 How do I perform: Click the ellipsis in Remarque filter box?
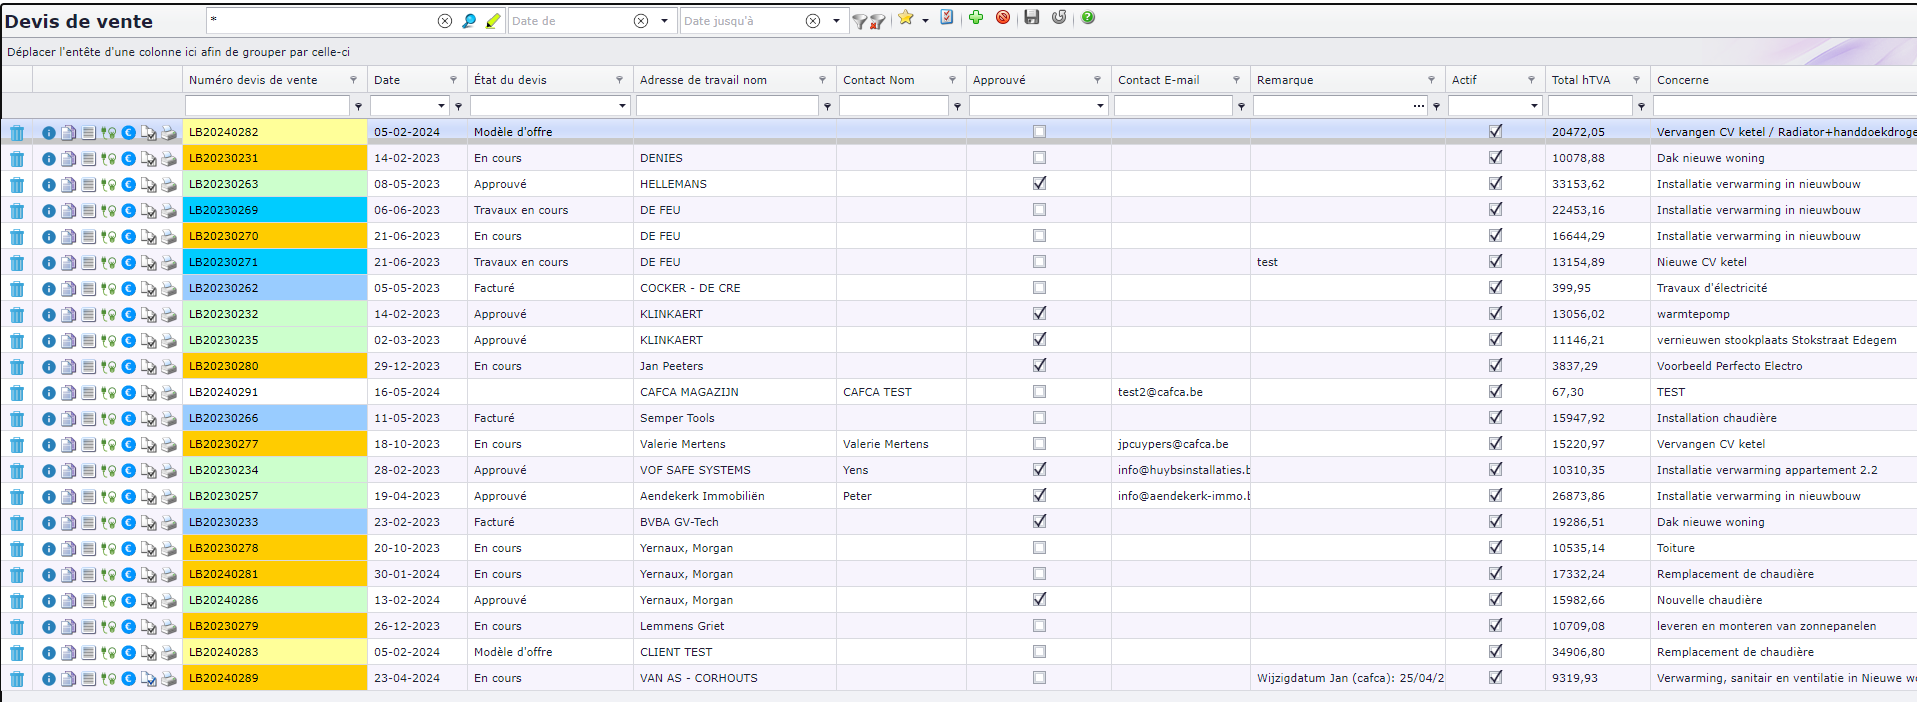pyautogui.click(x=1418, y=106)
